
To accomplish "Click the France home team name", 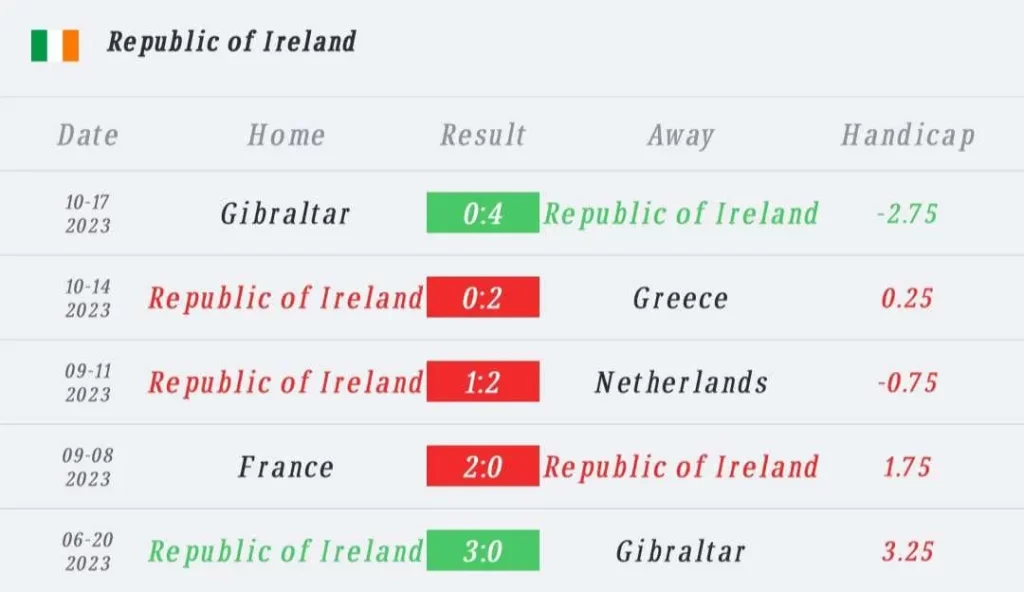I will click(x=286, y=467).
